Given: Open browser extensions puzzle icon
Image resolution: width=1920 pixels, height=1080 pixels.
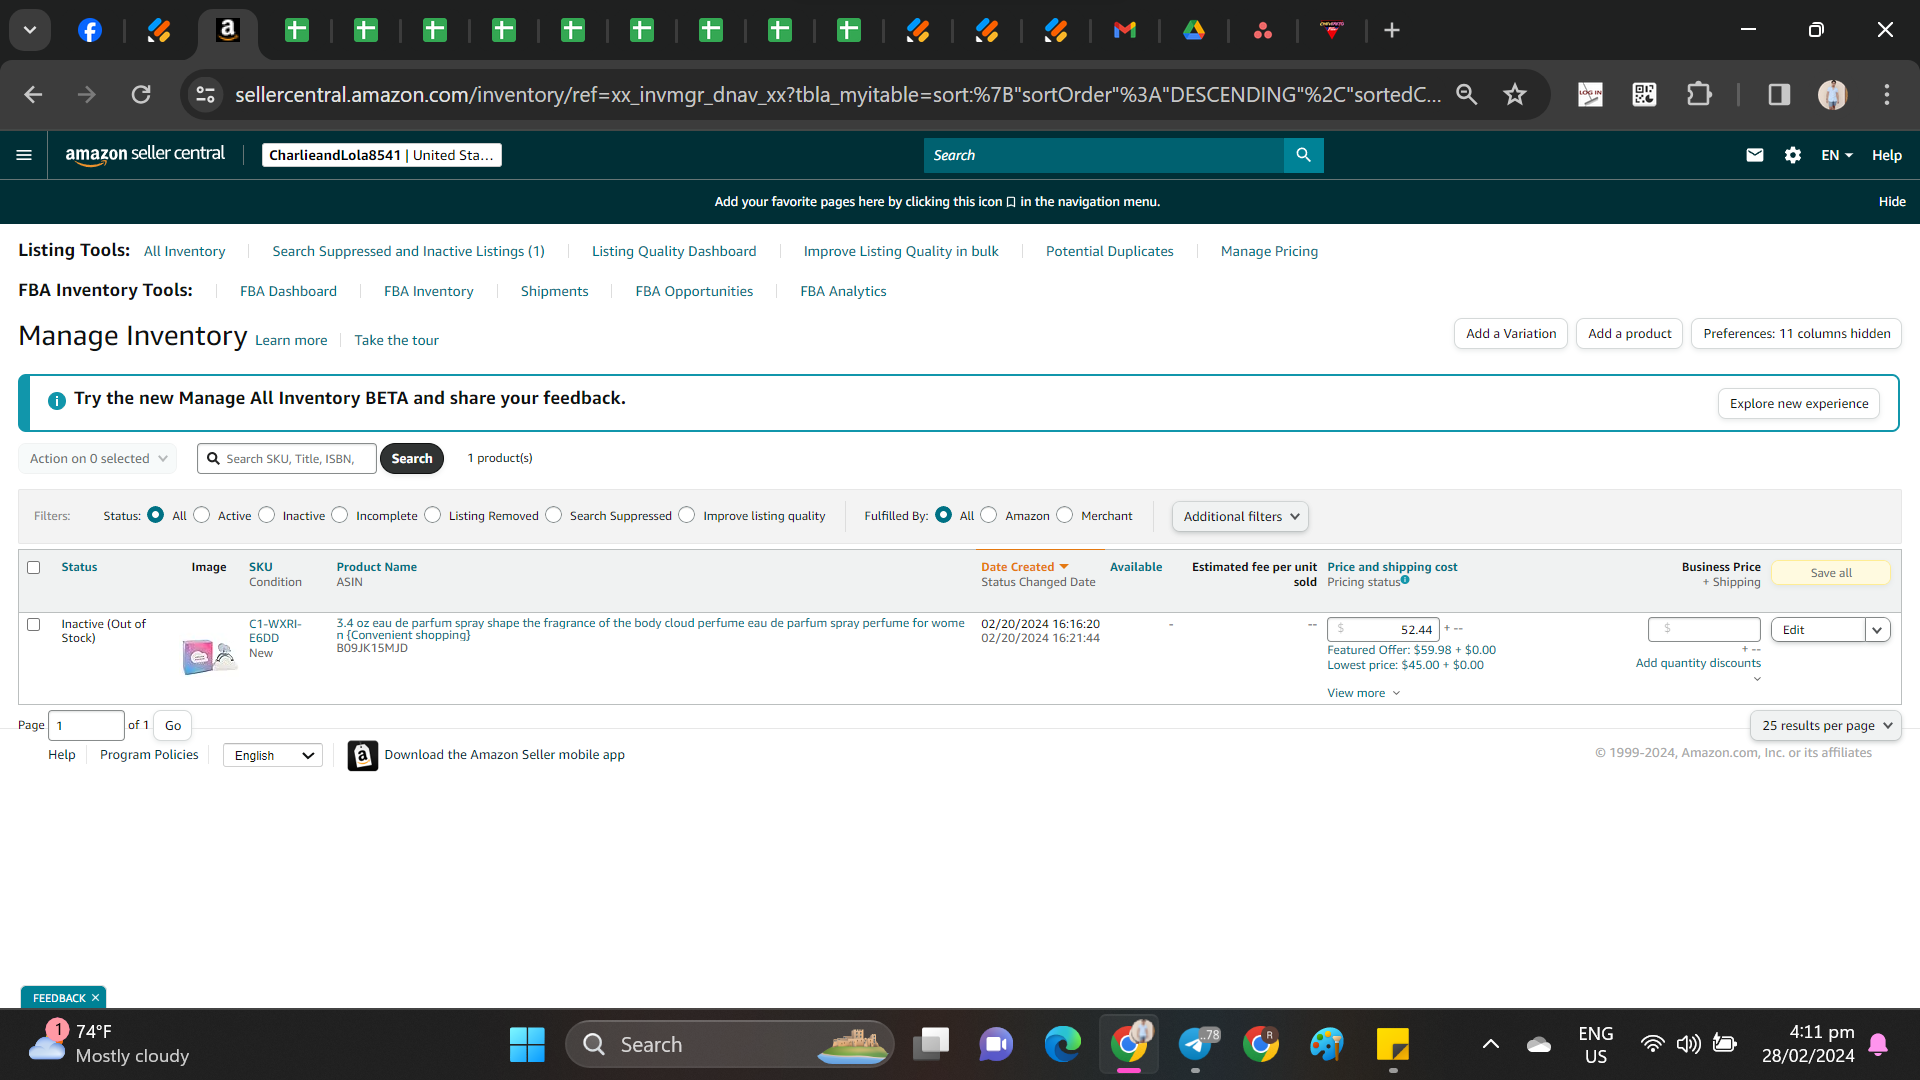Looking at the screenshot, I should 1699,94.
